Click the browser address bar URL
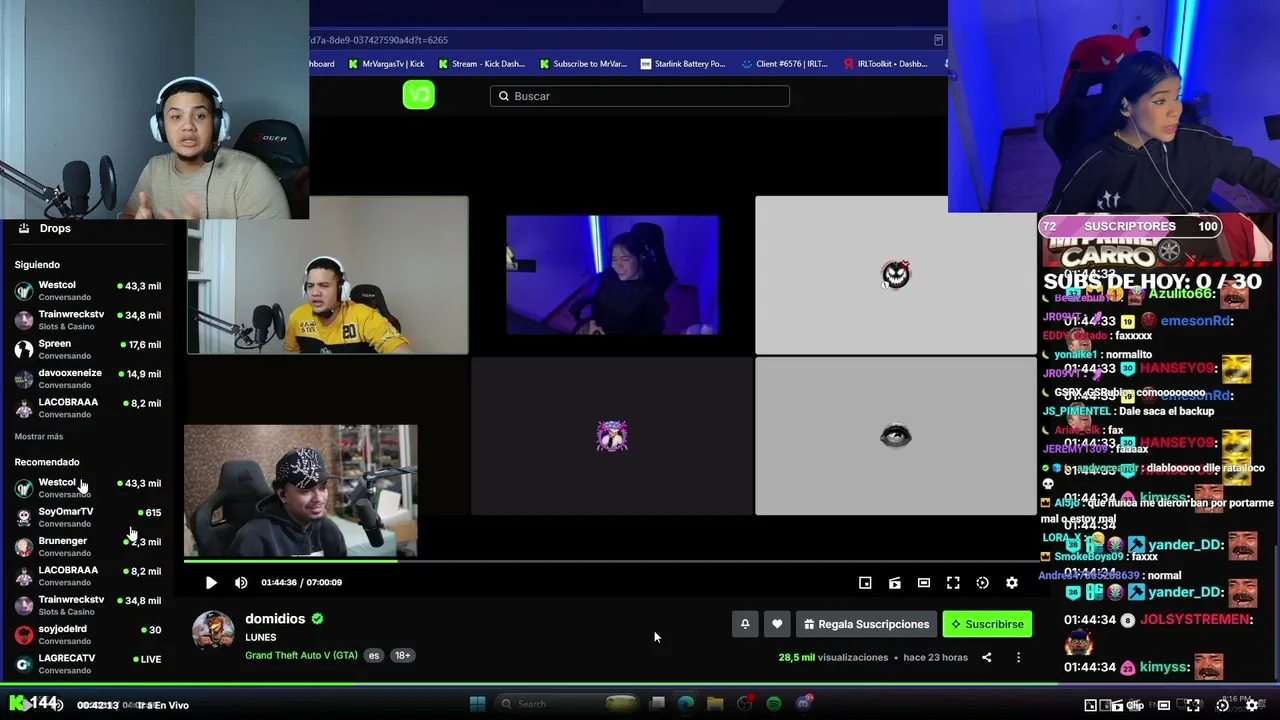This screenshot has height=720, width=1280. [380, 40]
